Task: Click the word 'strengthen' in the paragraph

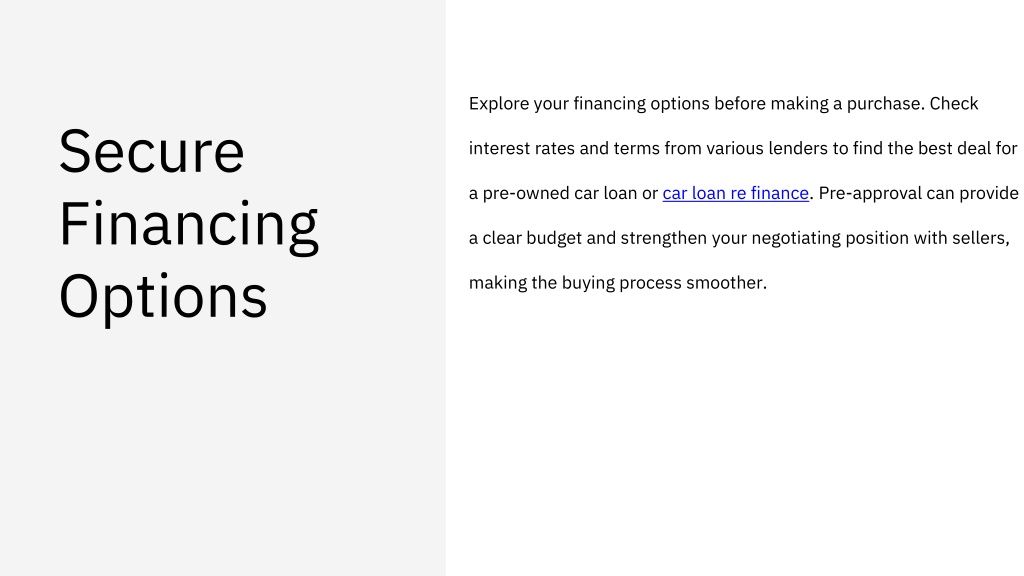Action: [664, 238]
